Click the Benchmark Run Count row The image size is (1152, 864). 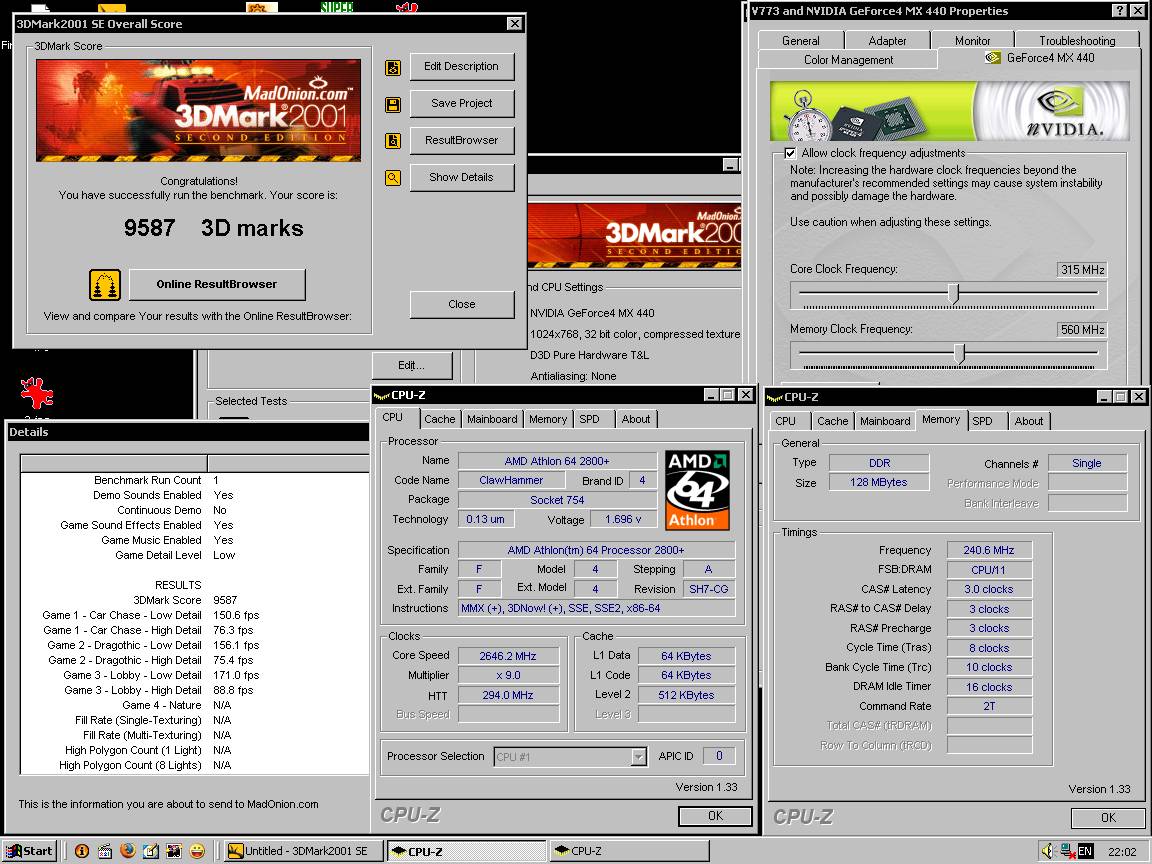[156, 480]
